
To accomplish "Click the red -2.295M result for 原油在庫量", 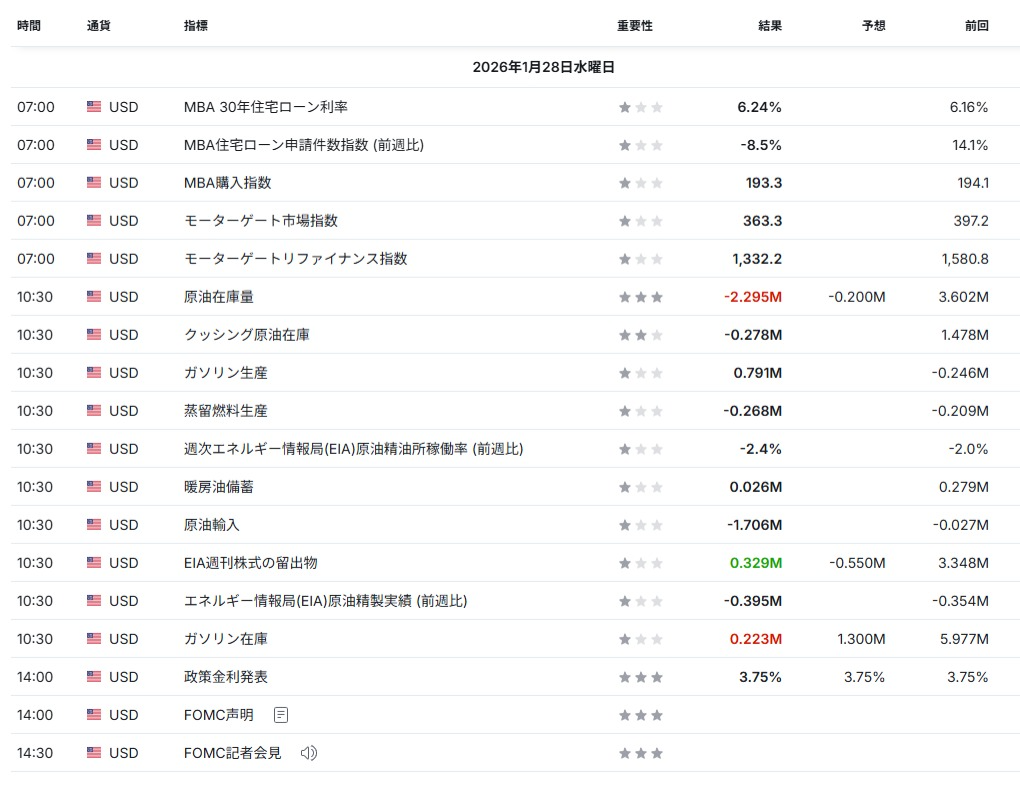I will click(753, 297).
